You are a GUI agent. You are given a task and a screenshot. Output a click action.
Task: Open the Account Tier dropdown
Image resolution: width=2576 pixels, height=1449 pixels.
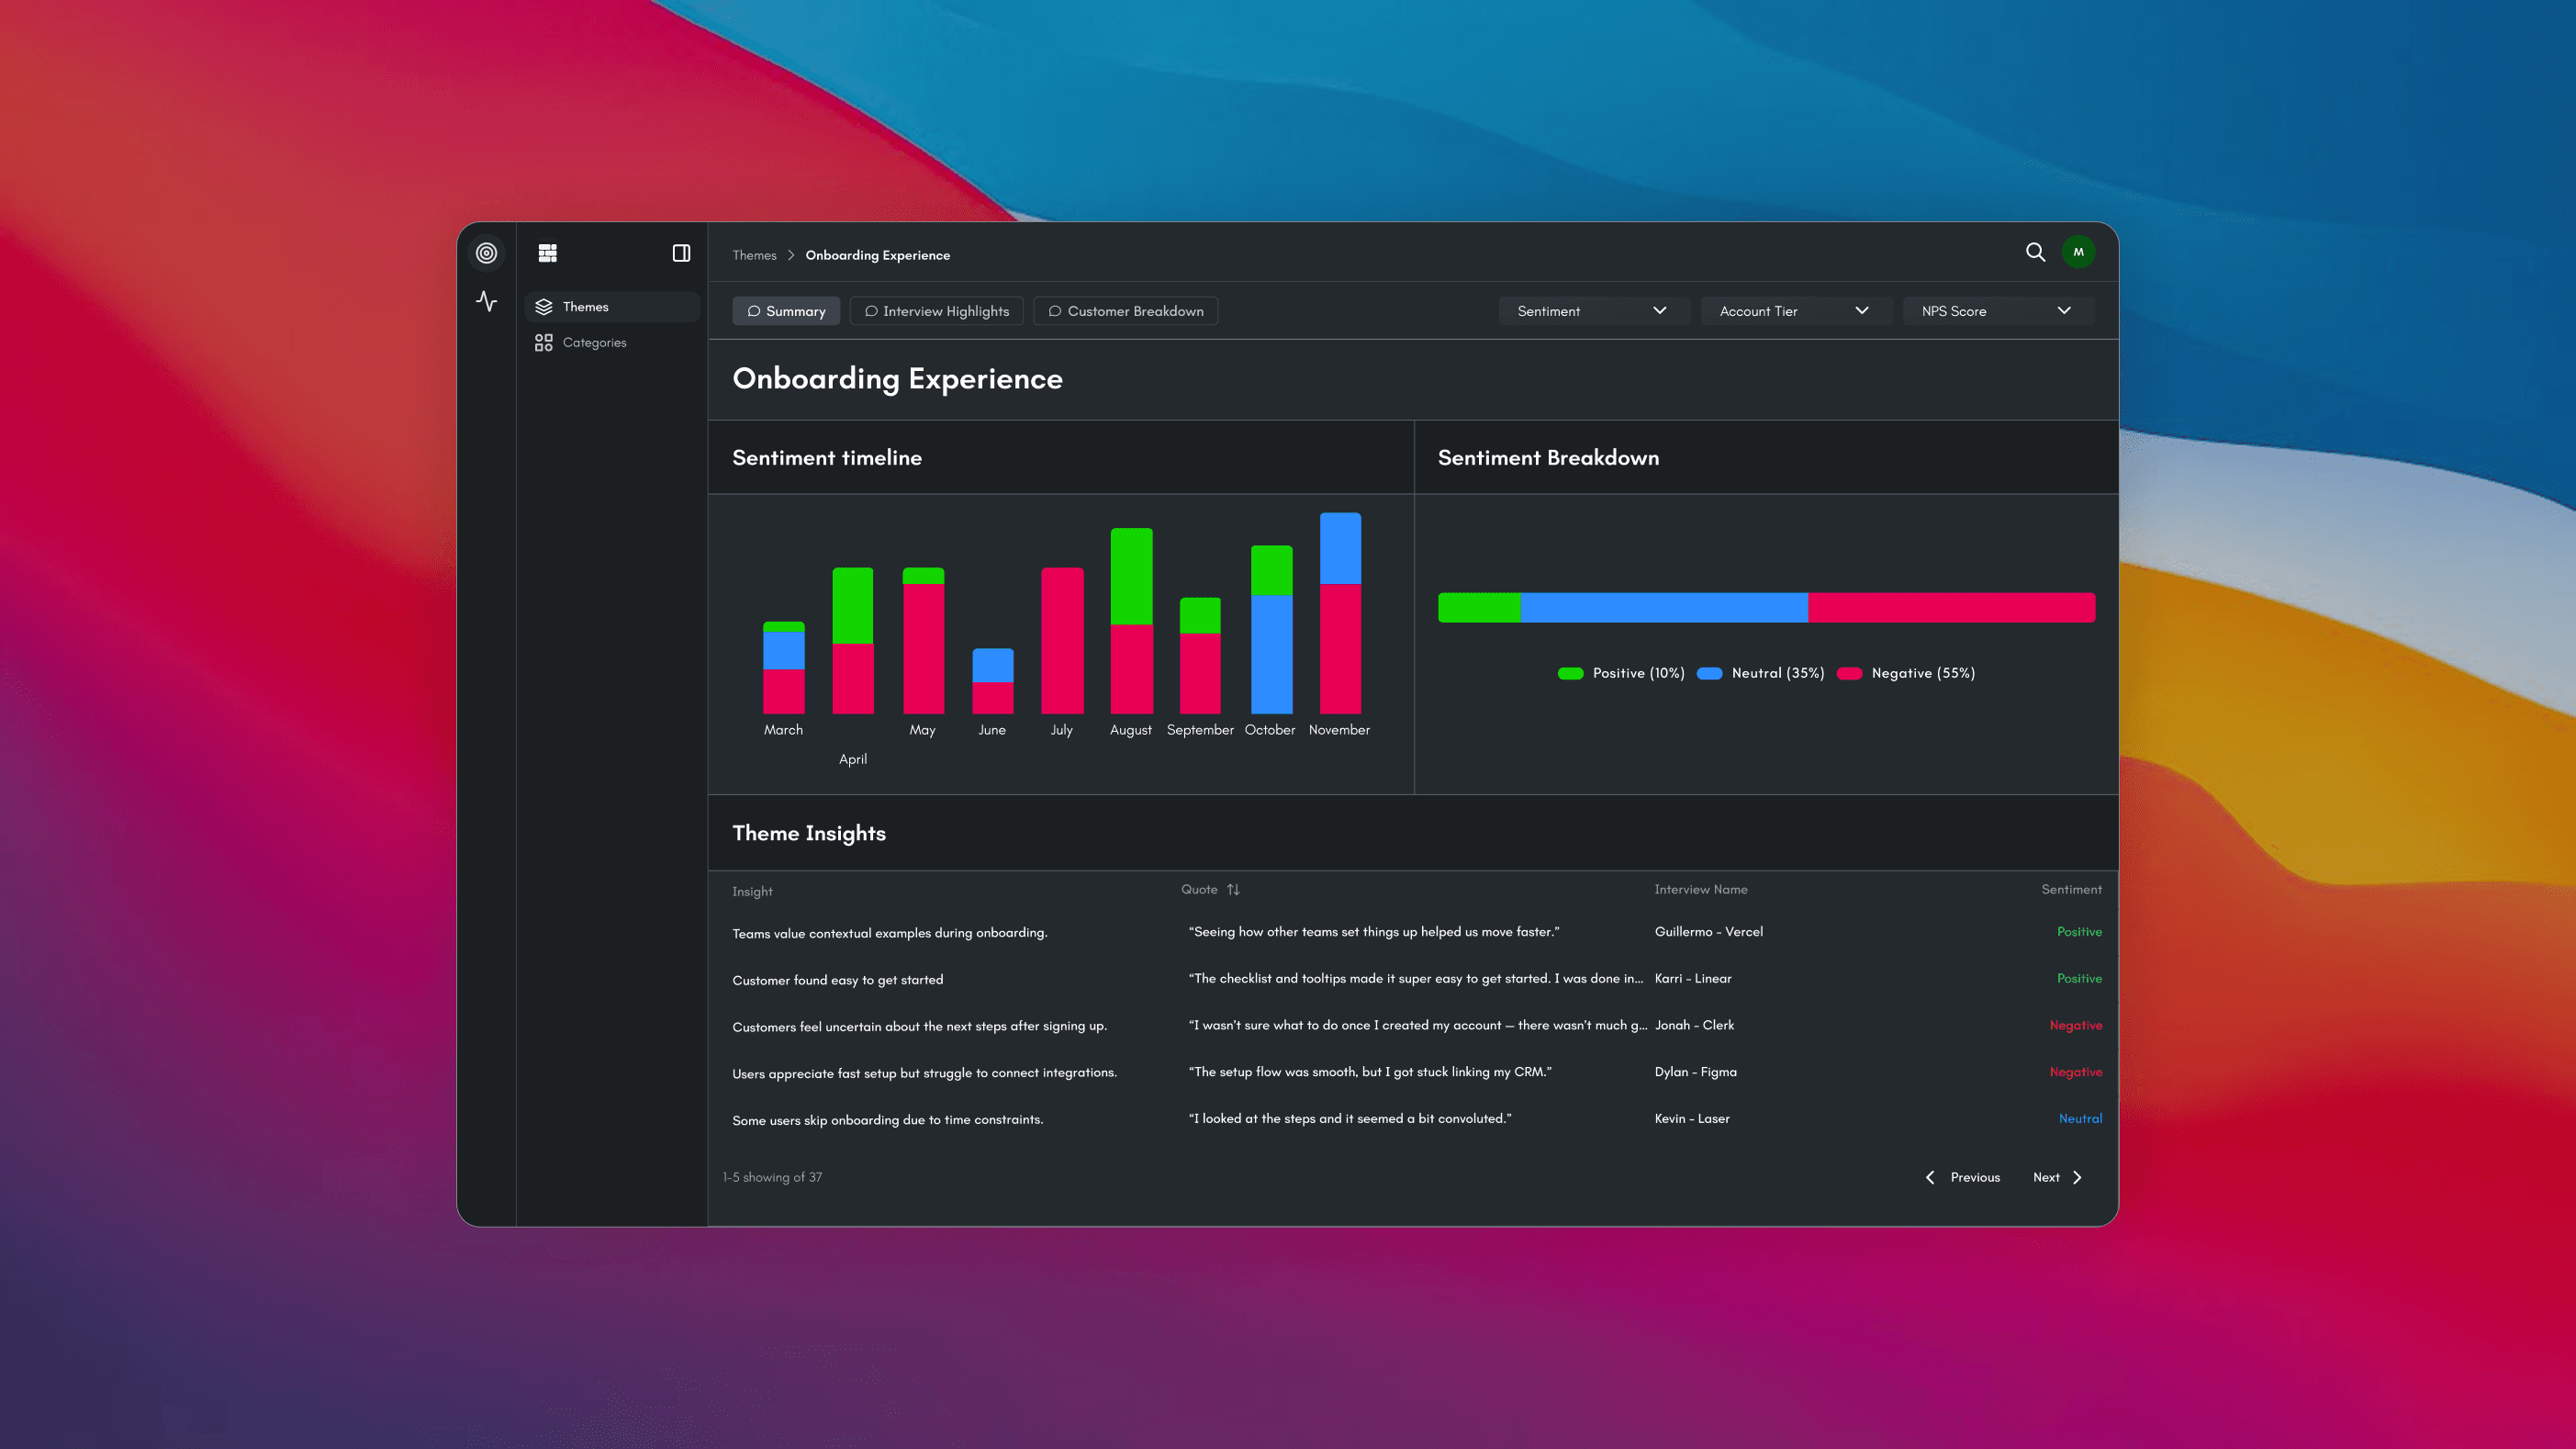click(x=1793, y=311)
